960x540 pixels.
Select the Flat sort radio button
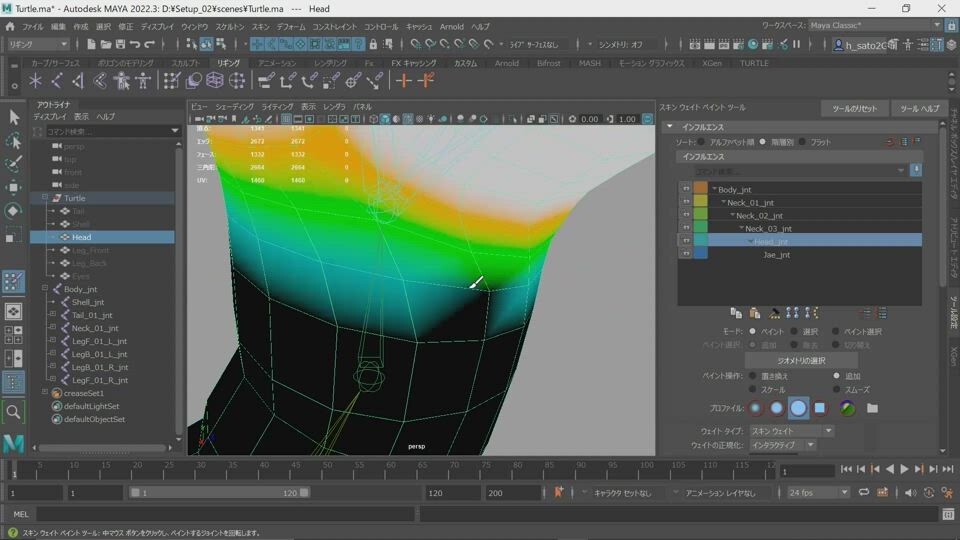click(x=803, y=142)
